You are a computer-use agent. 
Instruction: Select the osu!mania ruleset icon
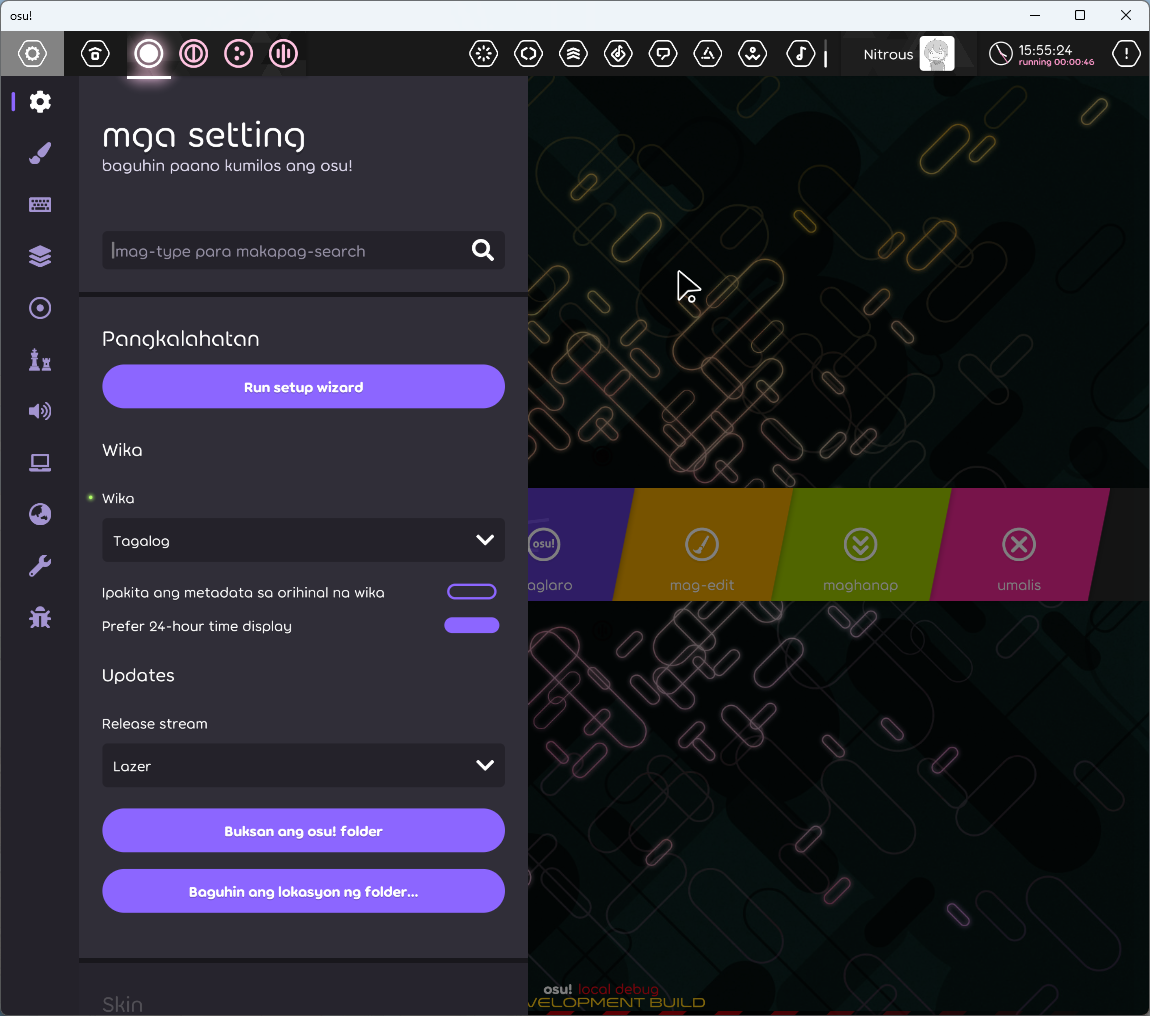283,54
